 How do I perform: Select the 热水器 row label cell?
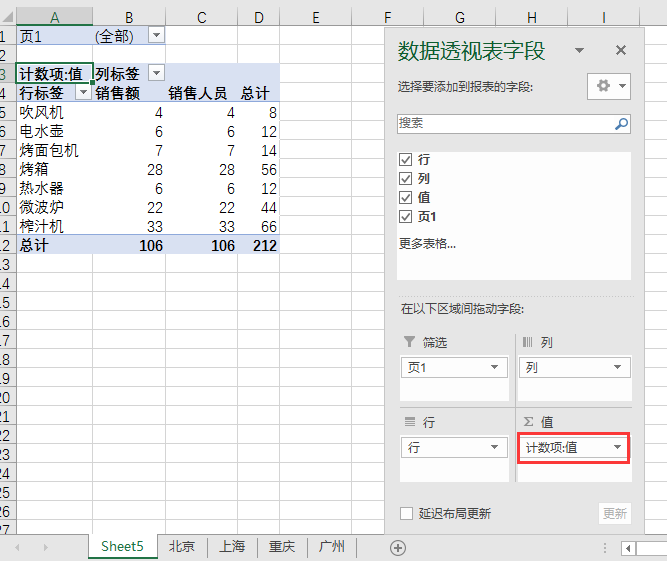[x=54, y=188]
